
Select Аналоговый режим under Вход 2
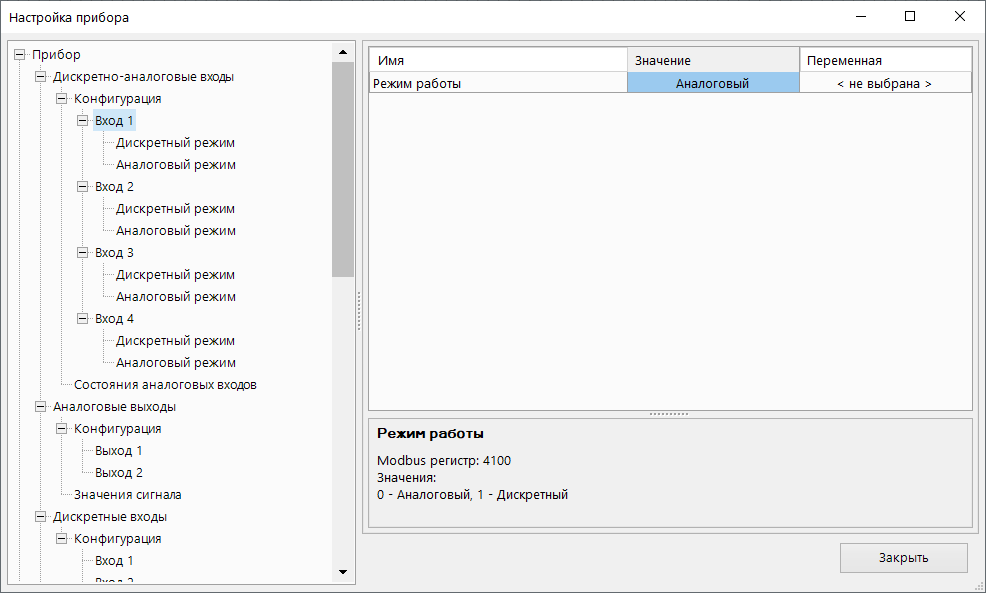coord(175,231)
